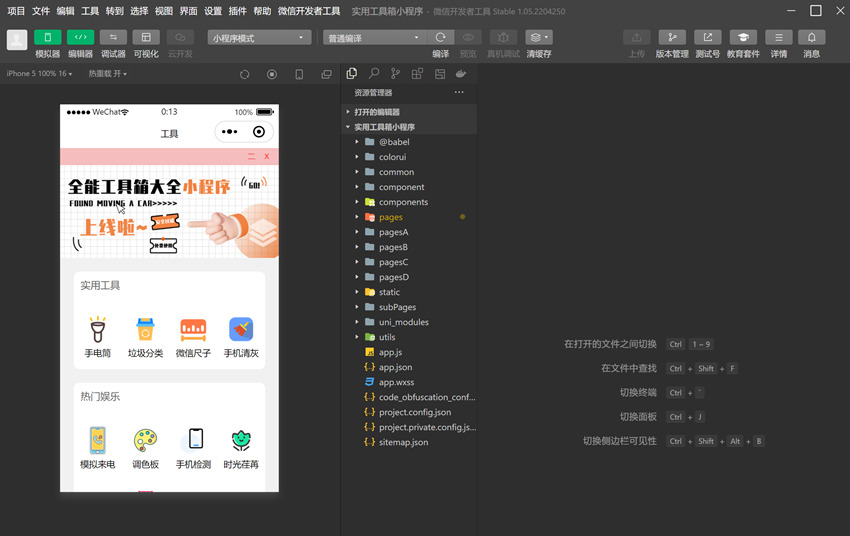Select the explorer files icon

tap(352, 74)
